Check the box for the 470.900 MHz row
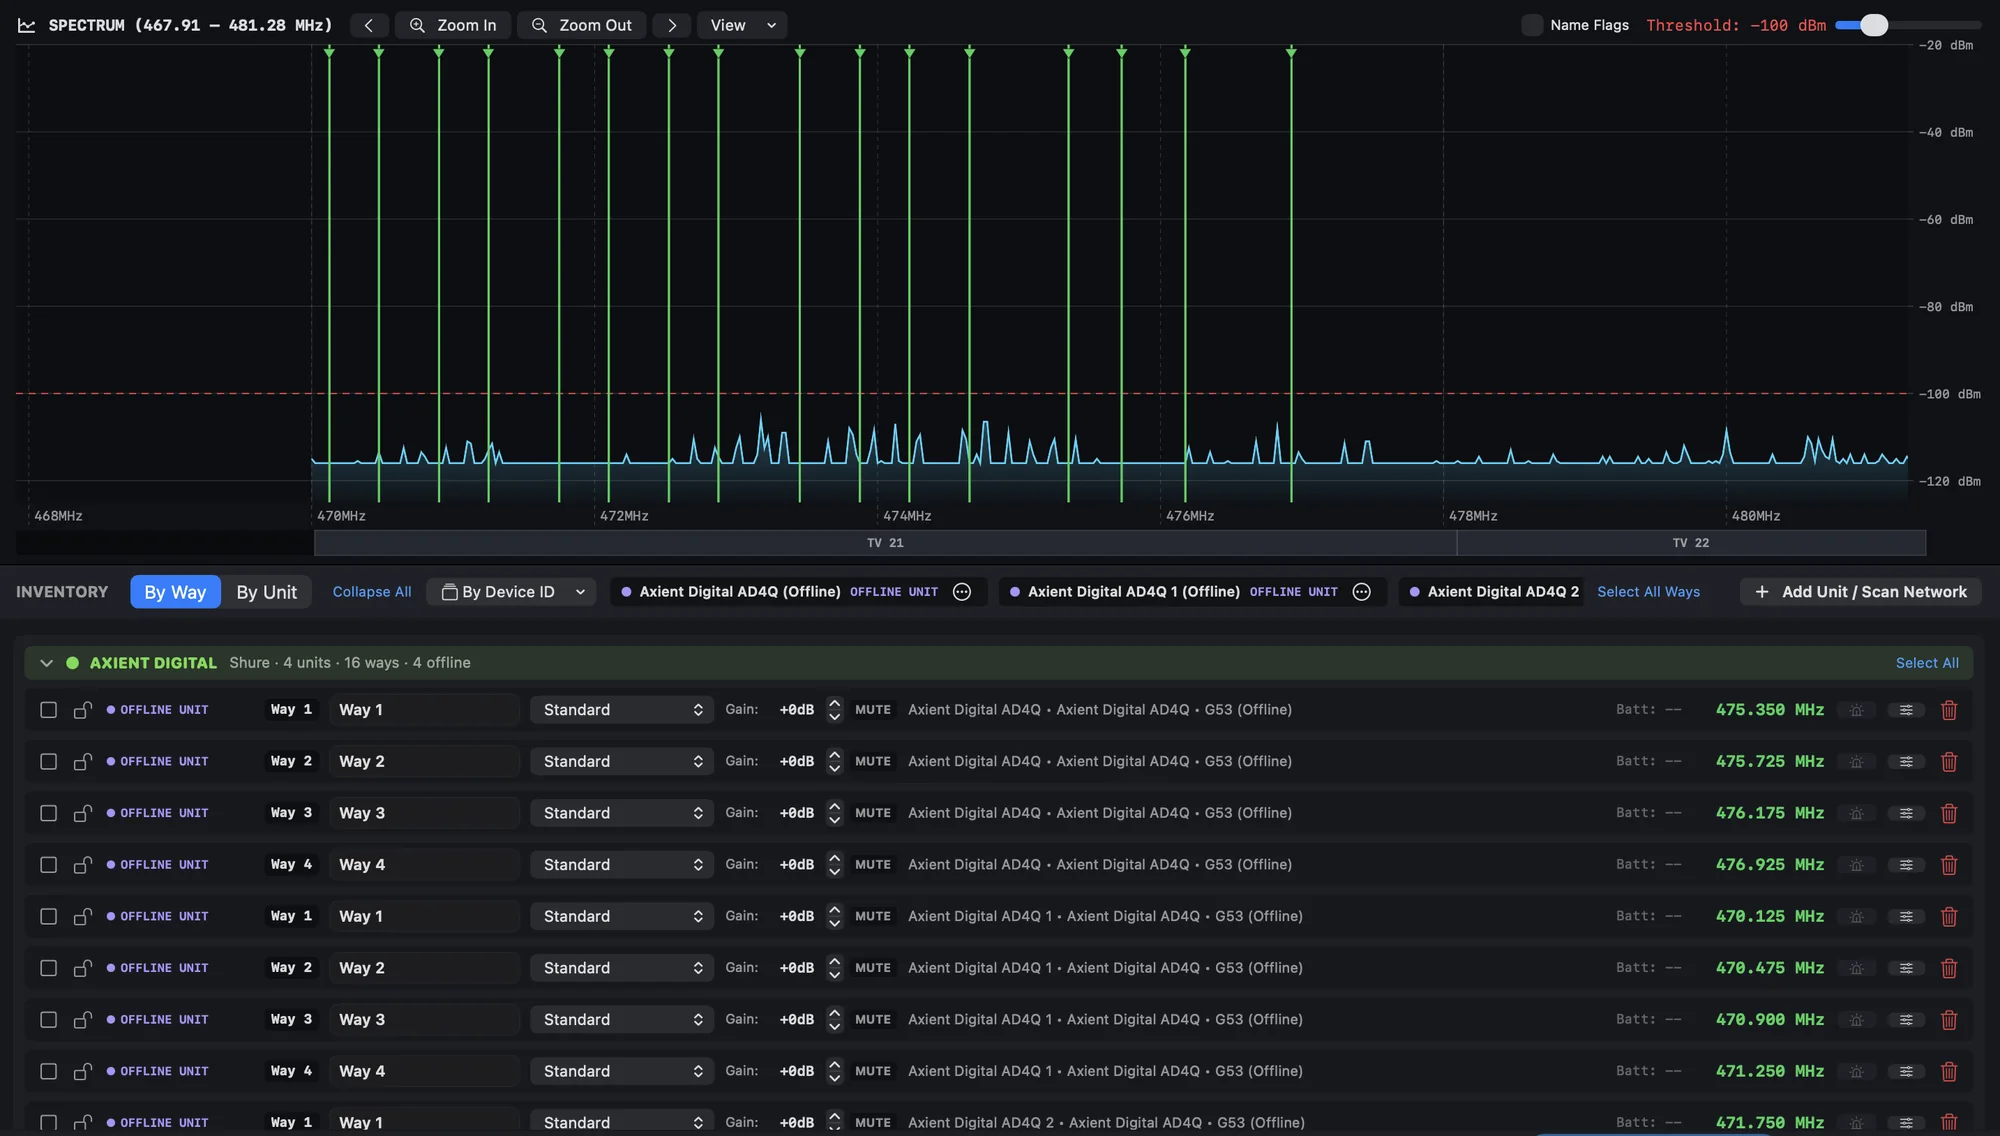The height and width of the screenshot is (1136, 2000). tap(48, 1020)
